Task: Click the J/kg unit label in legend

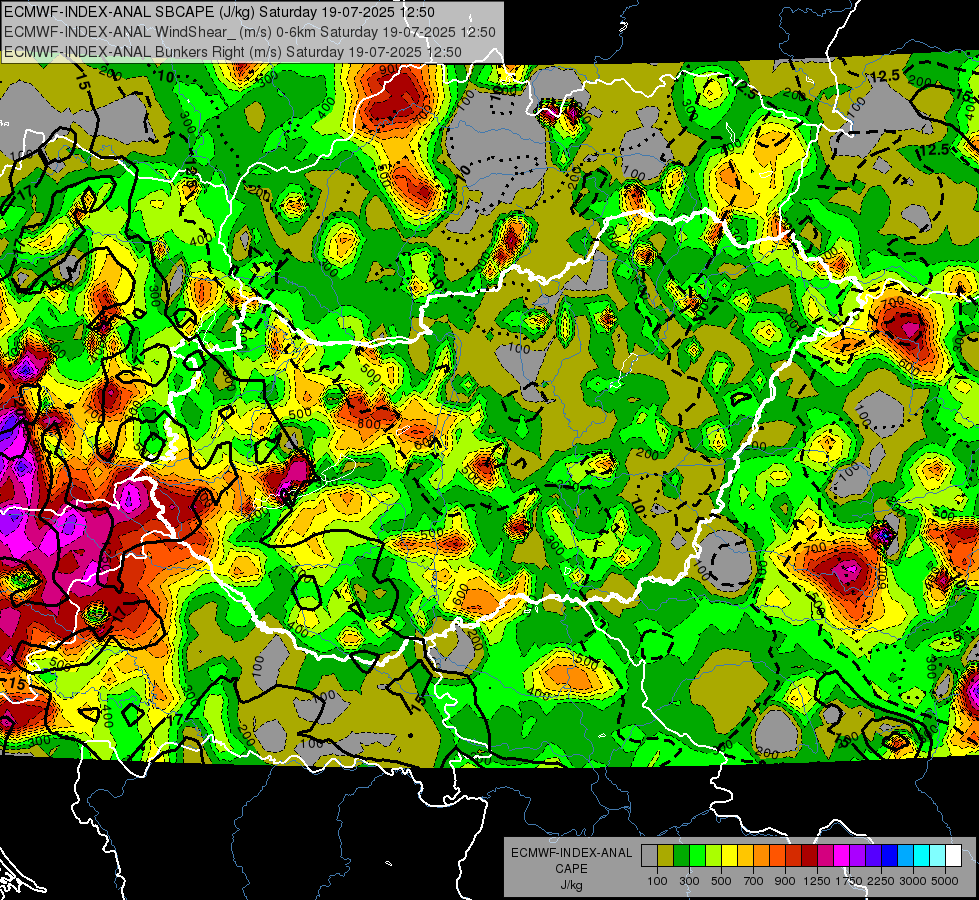Action: click(571, 885)
